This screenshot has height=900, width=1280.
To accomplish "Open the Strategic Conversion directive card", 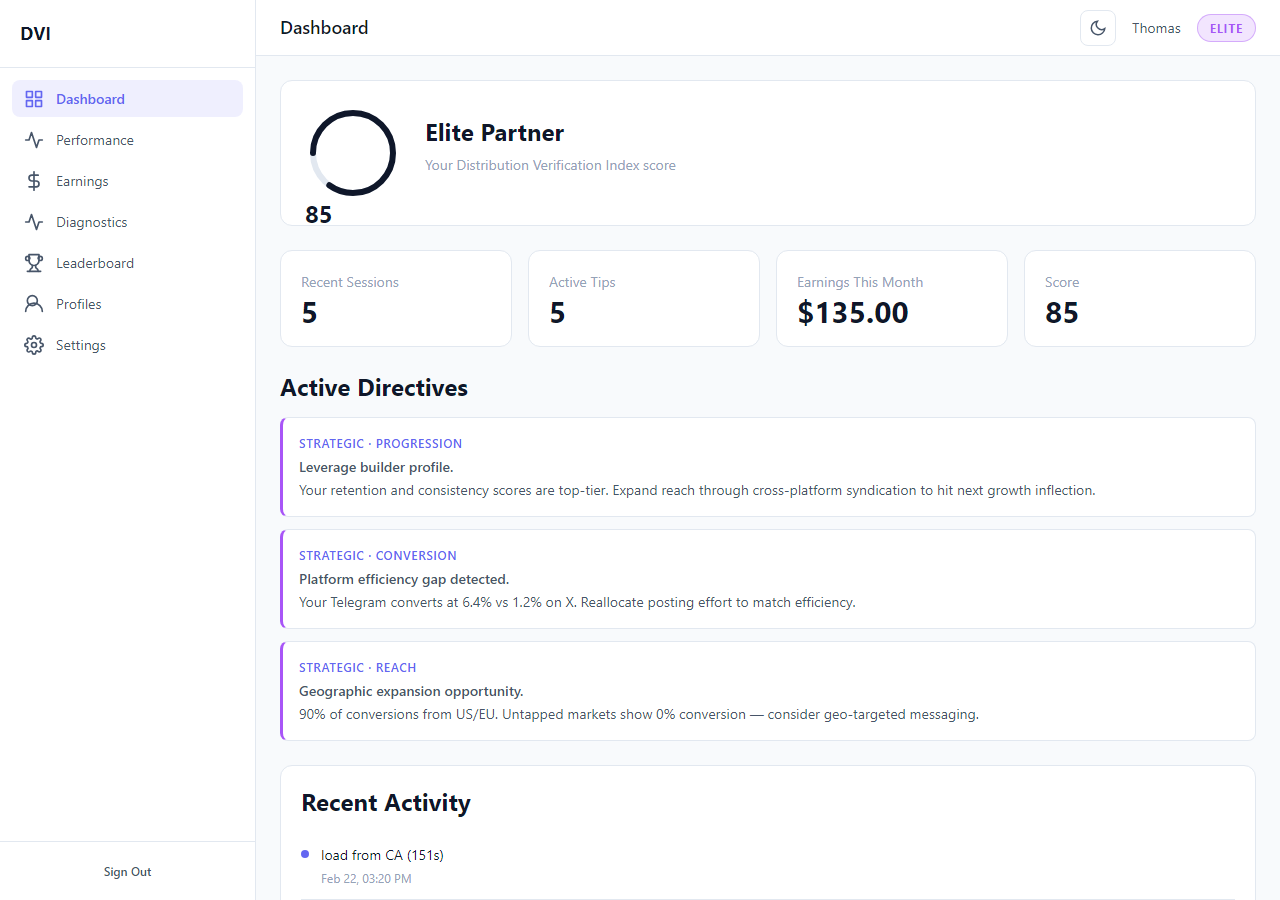I will click(768, 579).
